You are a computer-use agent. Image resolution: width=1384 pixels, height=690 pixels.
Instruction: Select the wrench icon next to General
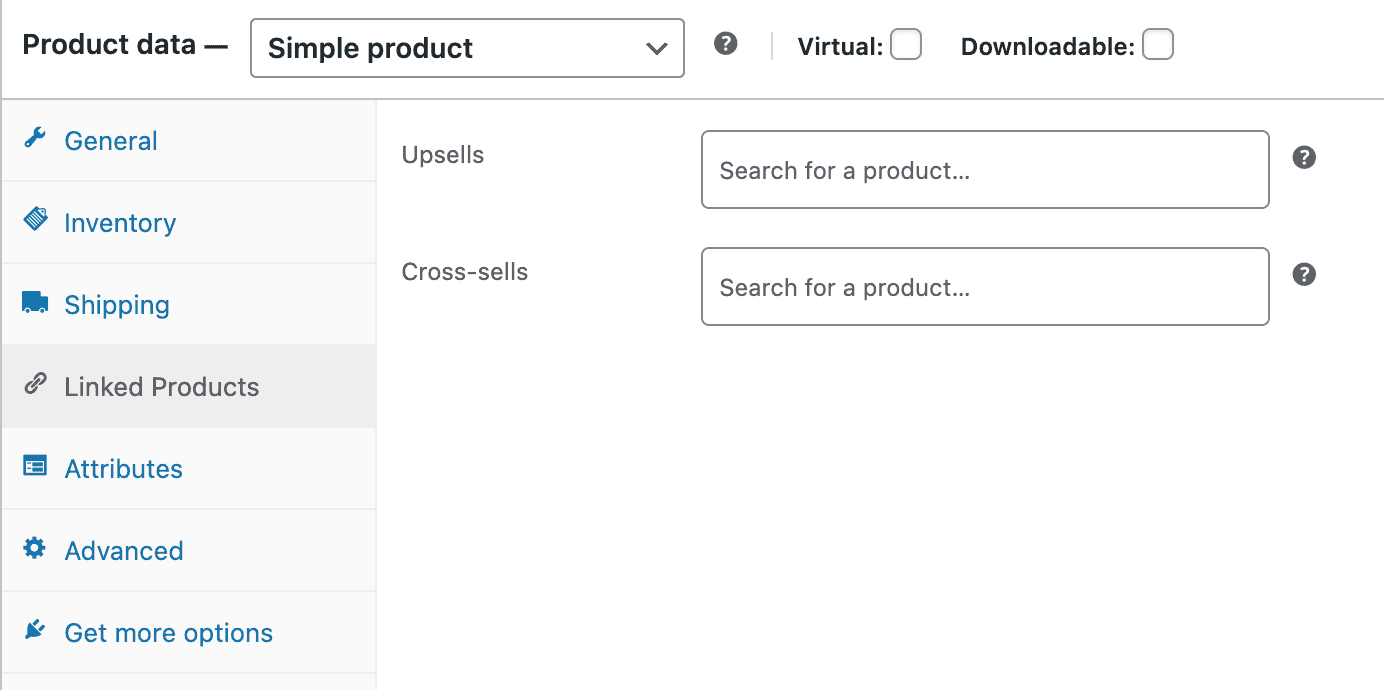point(35,140)
